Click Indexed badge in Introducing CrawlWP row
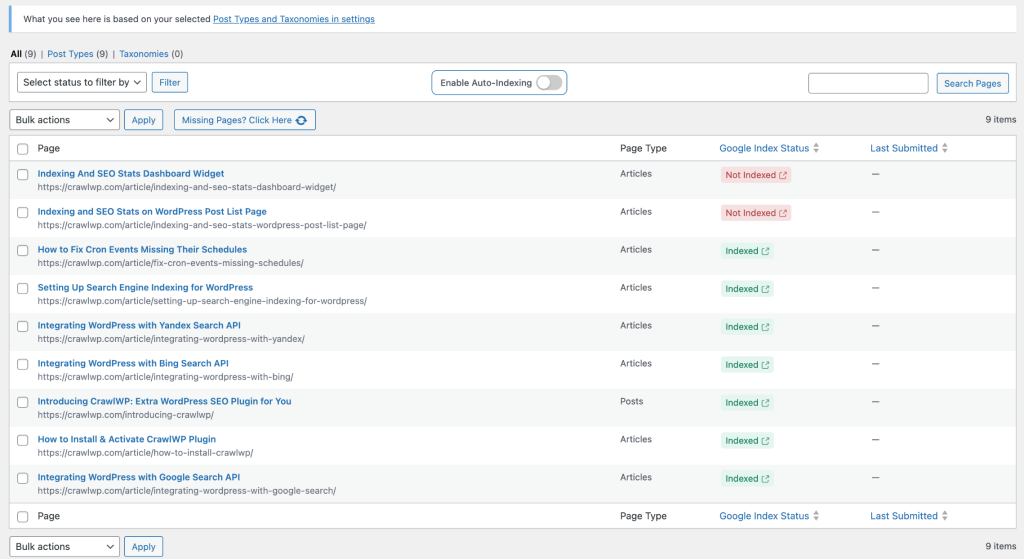The image size is (1024, 559). (x=747, y=403)
